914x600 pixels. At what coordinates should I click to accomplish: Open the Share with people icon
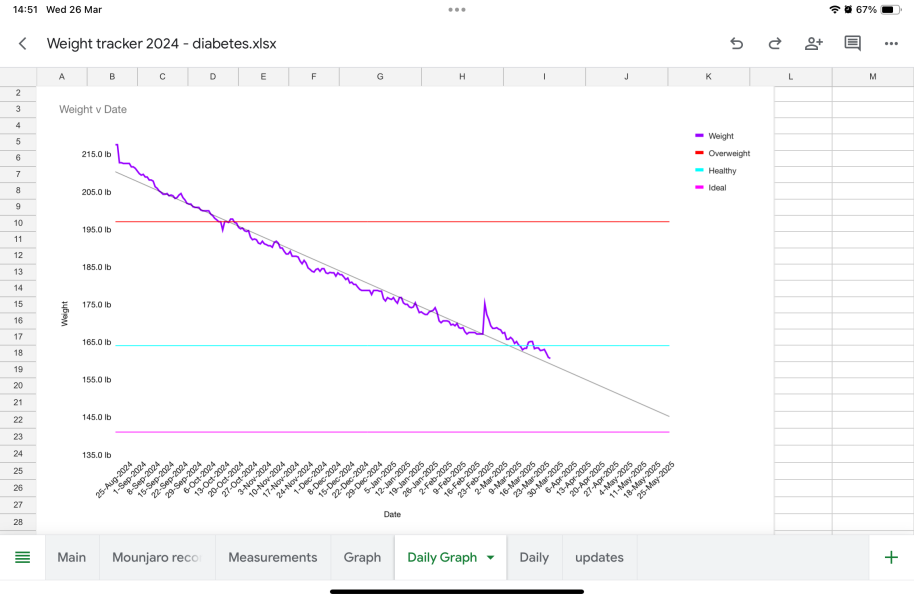click(x=813, y=44)
